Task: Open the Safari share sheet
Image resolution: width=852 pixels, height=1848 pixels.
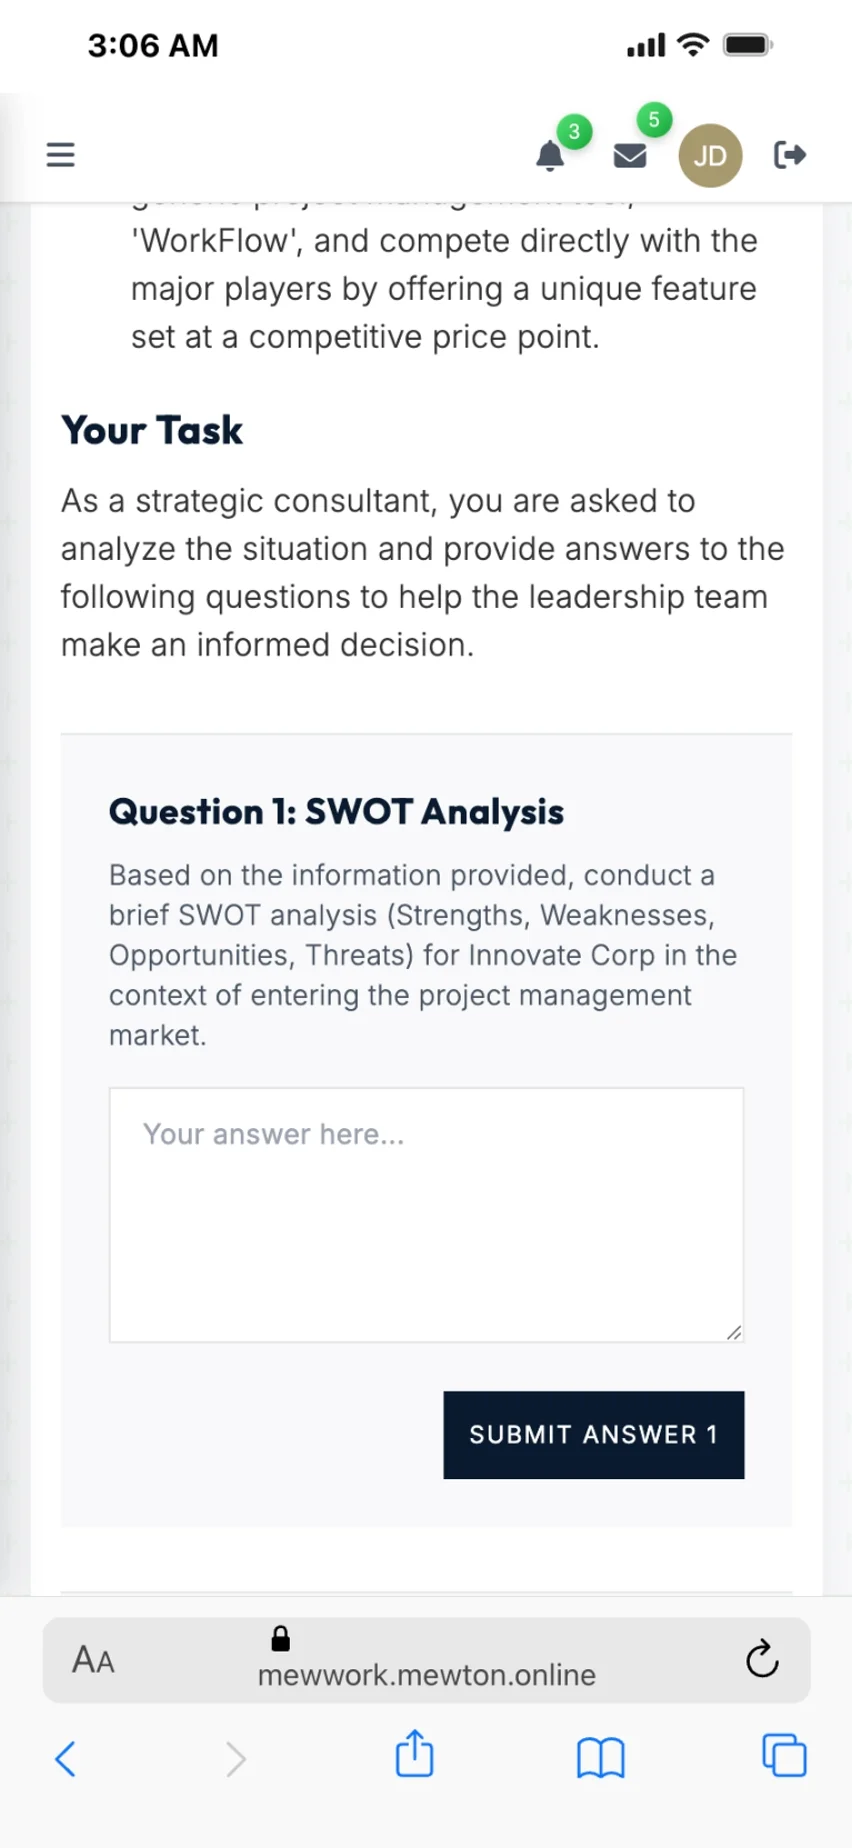Action: point(415,1755)
